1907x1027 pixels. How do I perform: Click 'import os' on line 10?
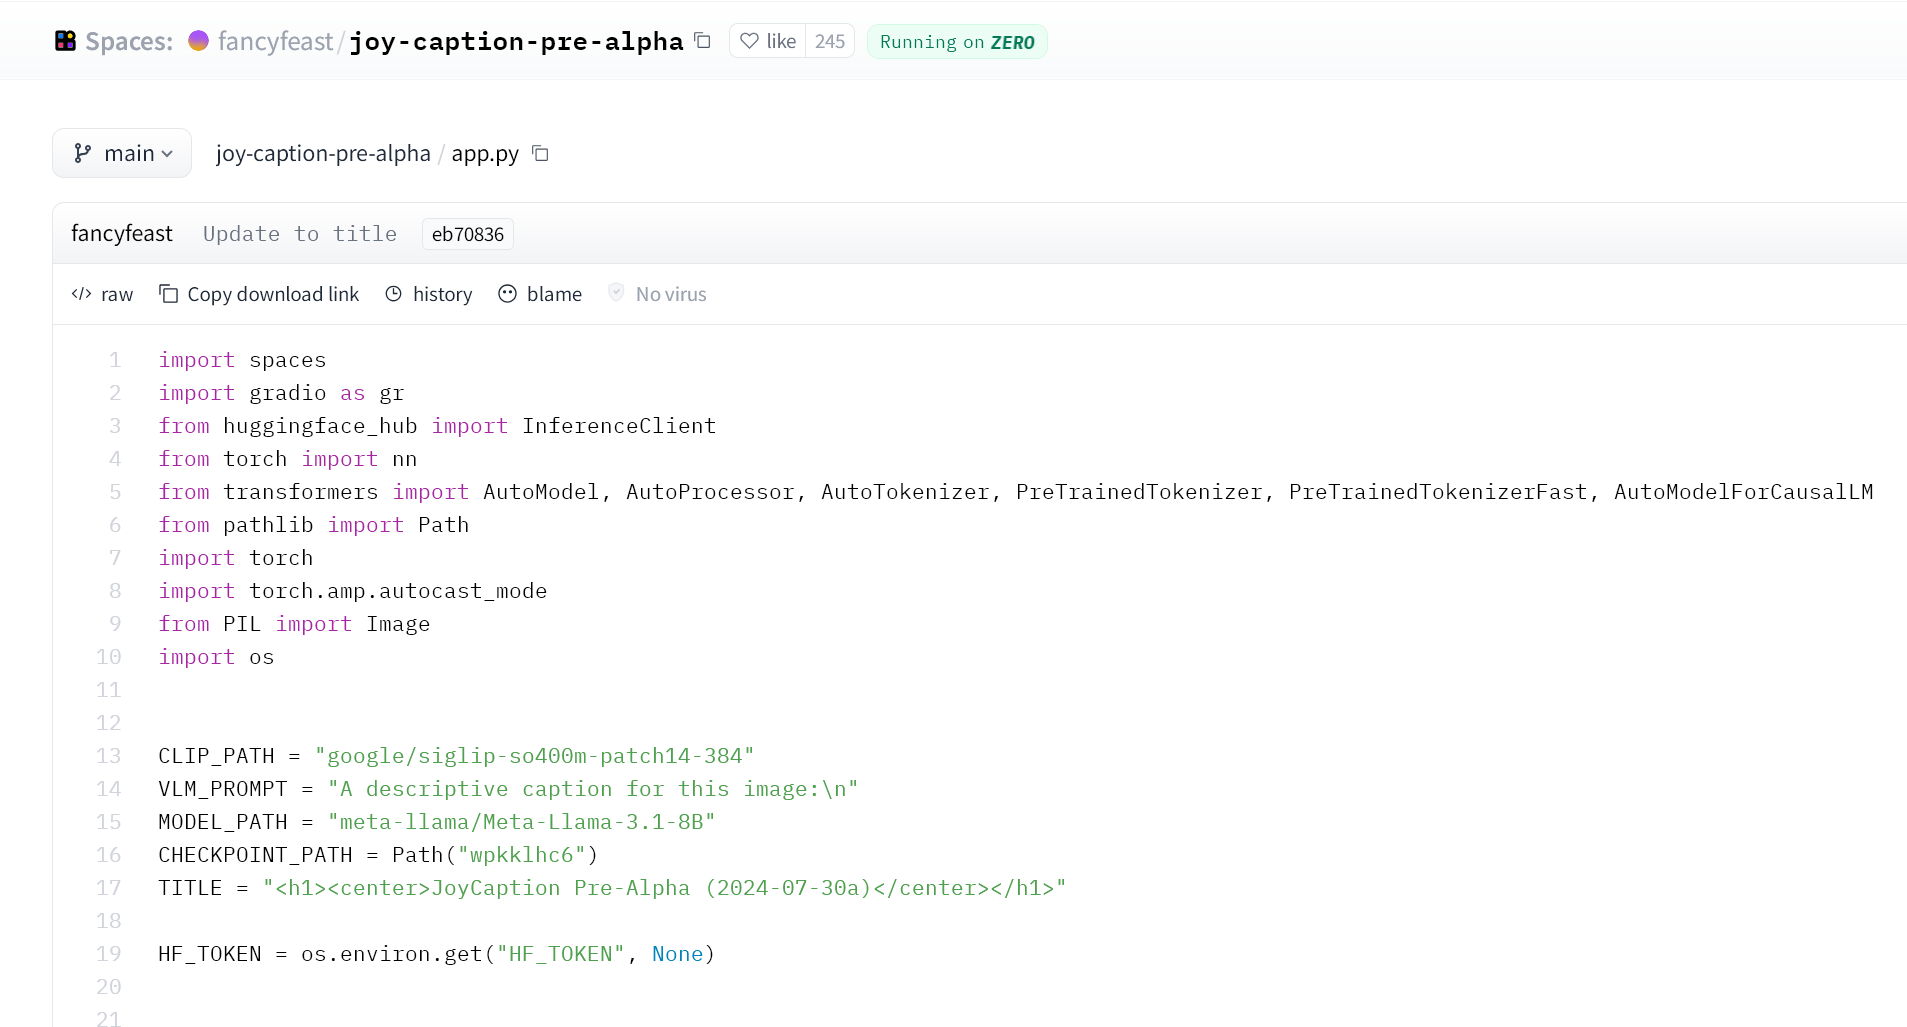coord(216,657)
